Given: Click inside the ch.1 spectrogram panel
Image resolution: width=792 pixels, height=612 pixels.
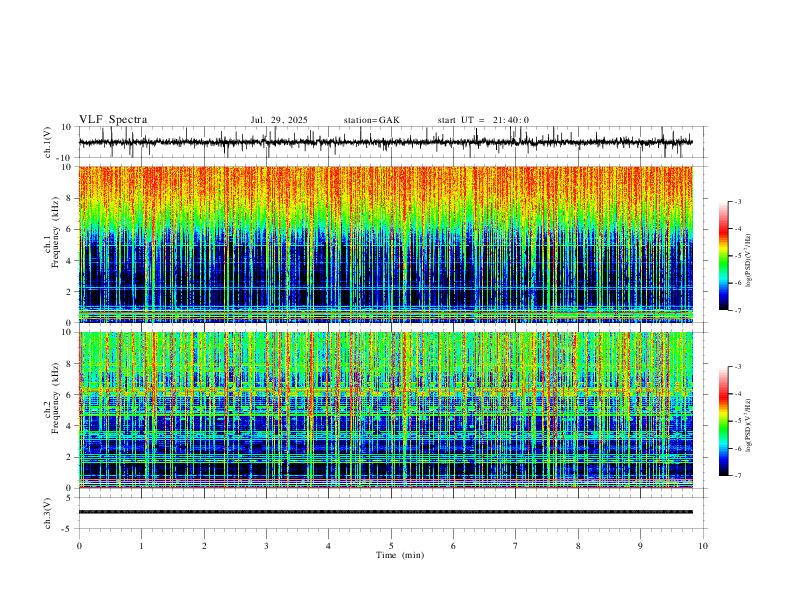Looking at the screenshot, I should [x=385, y=244].
